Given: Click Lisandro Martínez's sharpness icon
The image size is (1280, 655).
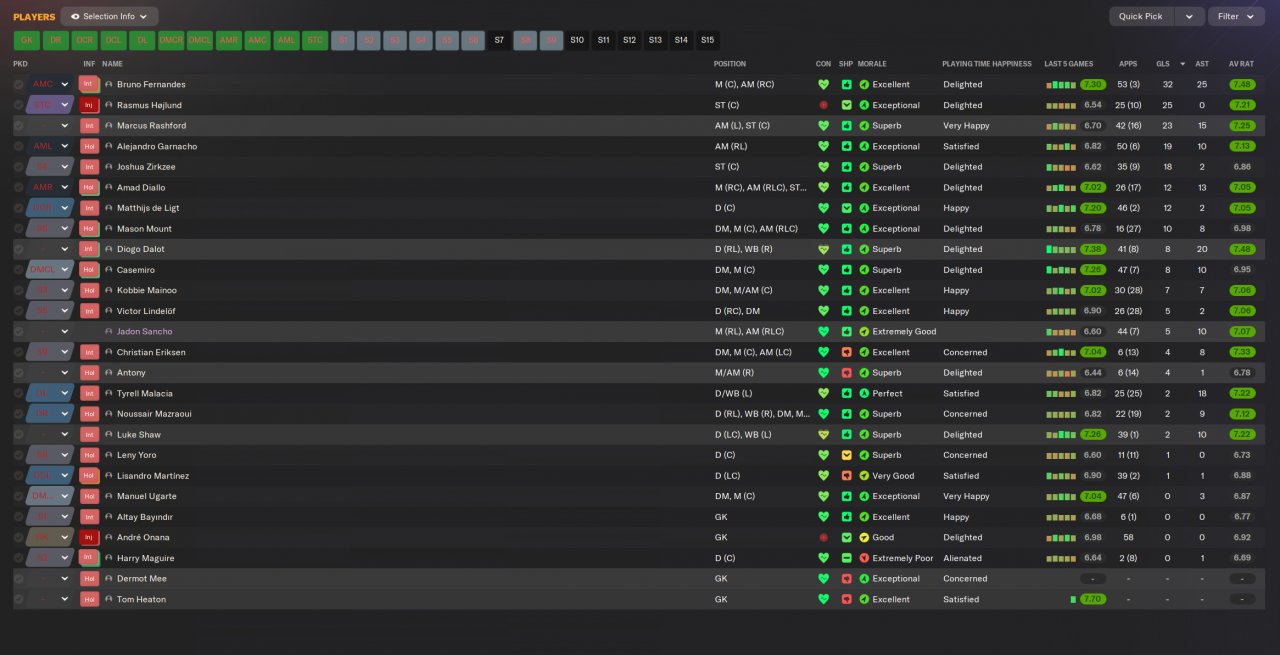Looking at the screenshot, I should 846,476.
